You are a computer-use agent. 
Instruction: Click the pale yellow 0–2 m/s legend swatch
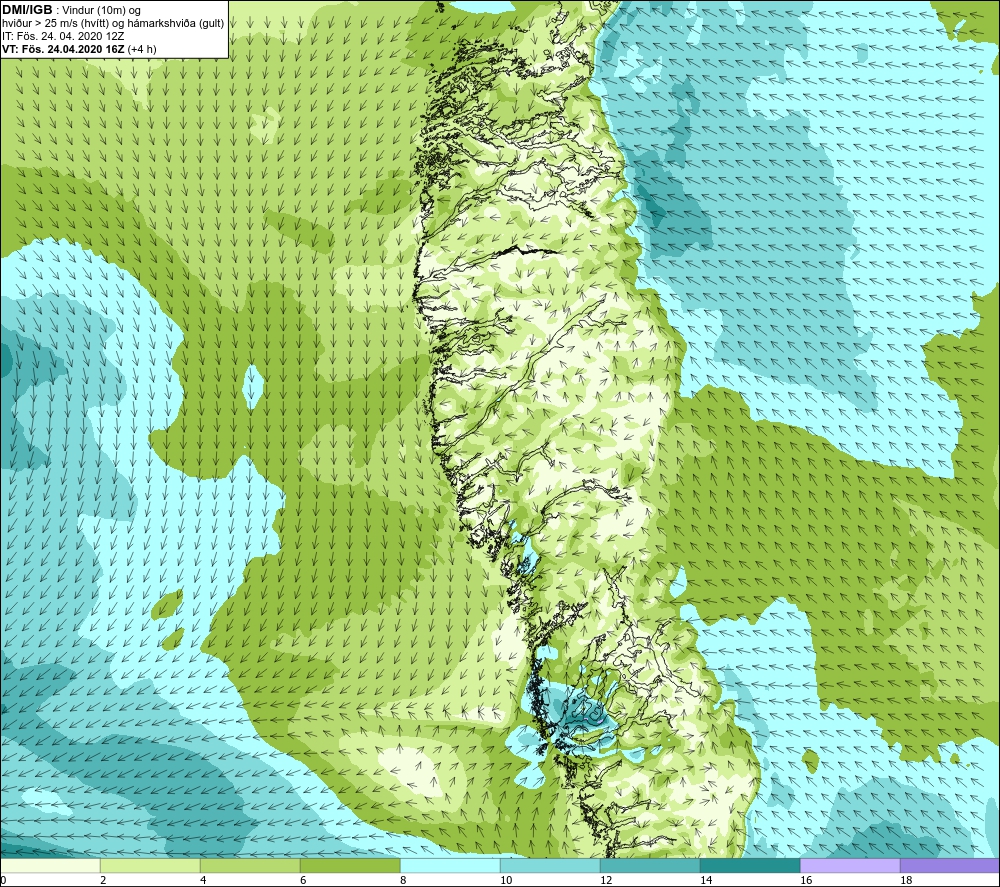50,865
